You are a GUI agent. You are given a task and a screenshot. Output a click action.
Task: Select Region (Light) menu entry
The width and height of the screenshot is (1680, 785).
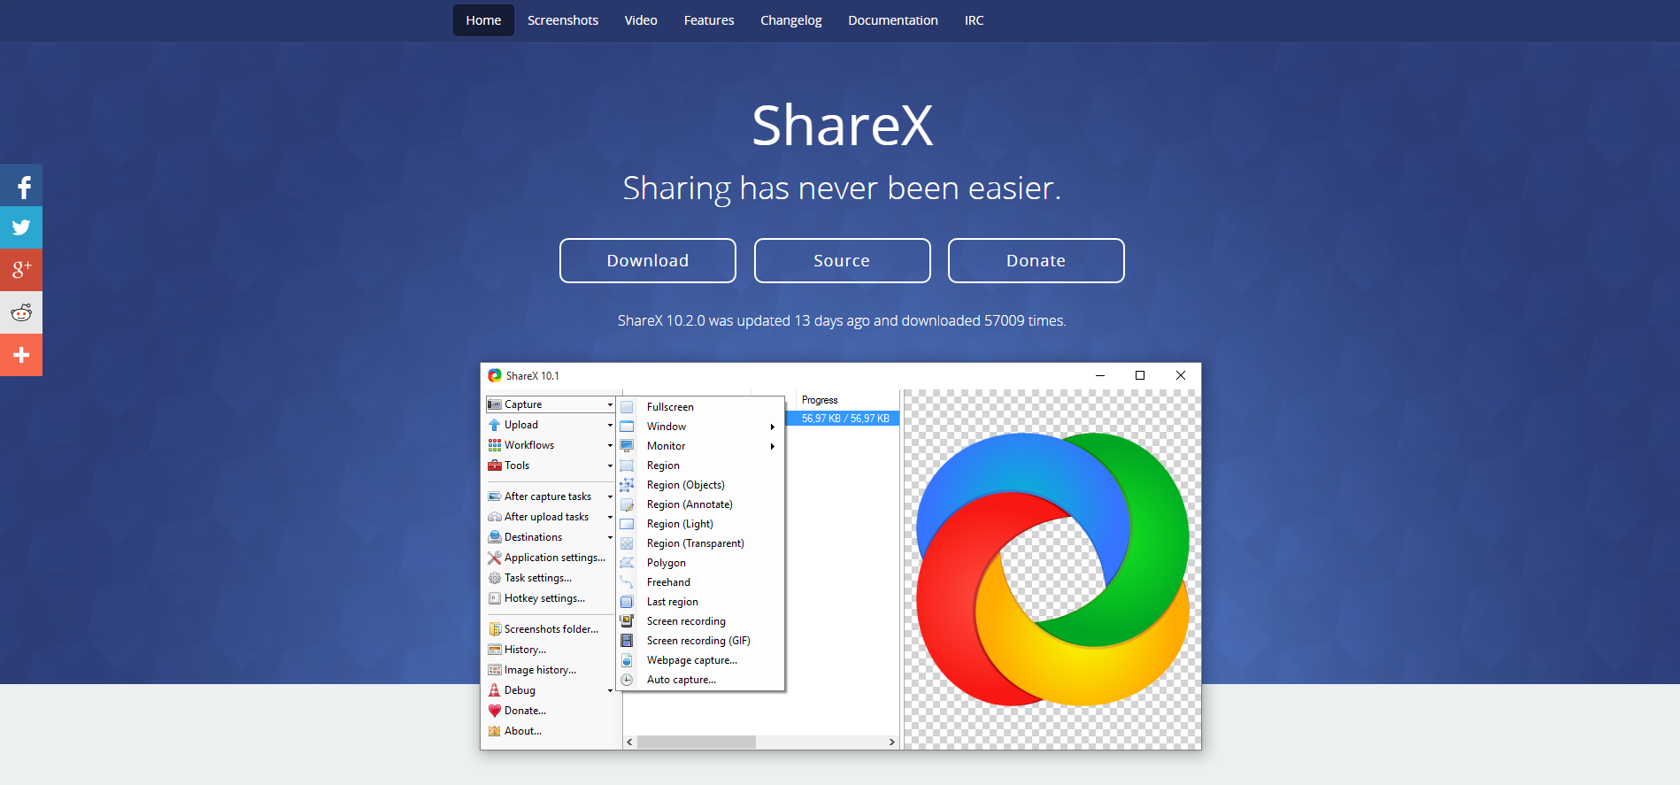tap(701, 524)
